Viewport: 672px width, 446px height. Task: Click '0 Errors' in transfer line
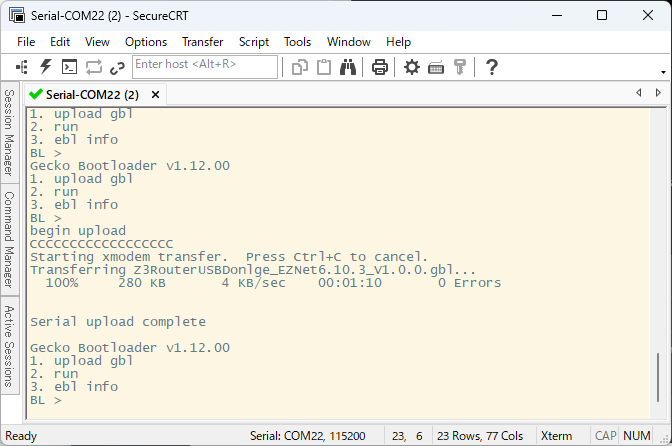(470, 283)
